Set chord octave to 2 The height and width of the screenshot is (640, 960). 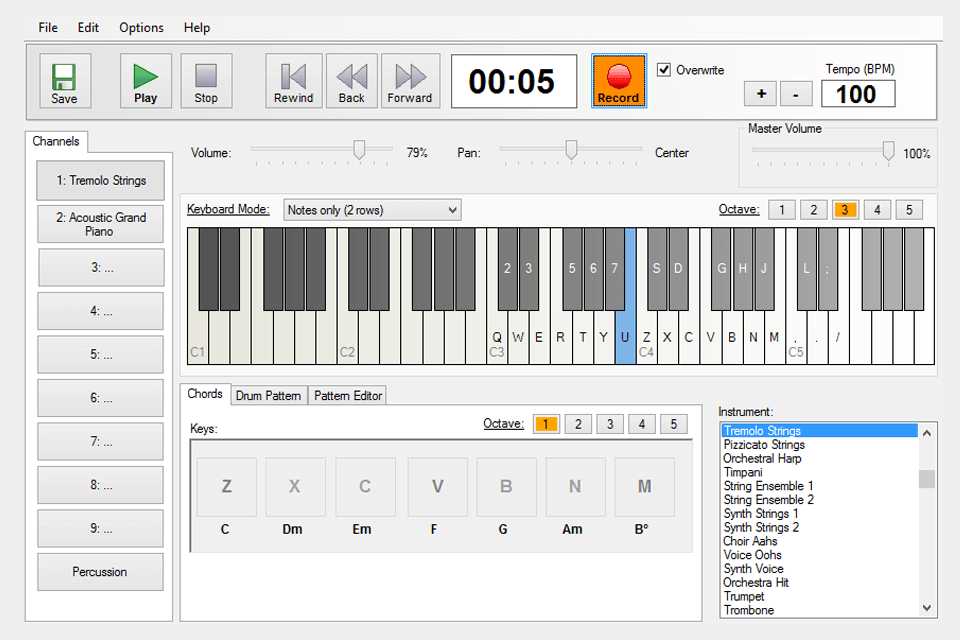(578, 424)
